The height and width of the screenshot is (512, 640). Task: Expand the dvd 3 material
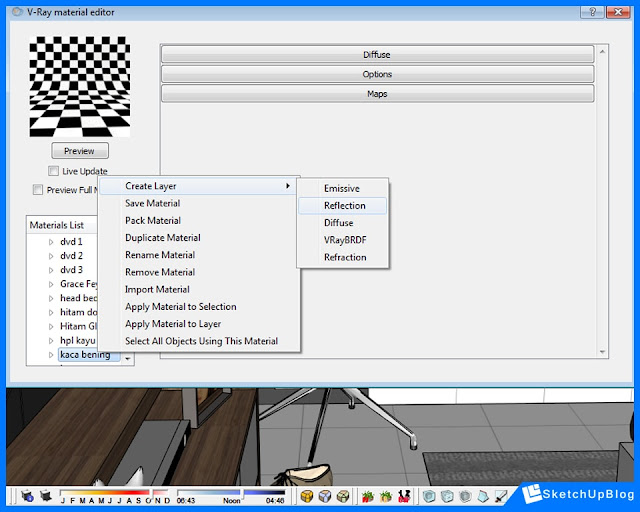pos(51,270)
